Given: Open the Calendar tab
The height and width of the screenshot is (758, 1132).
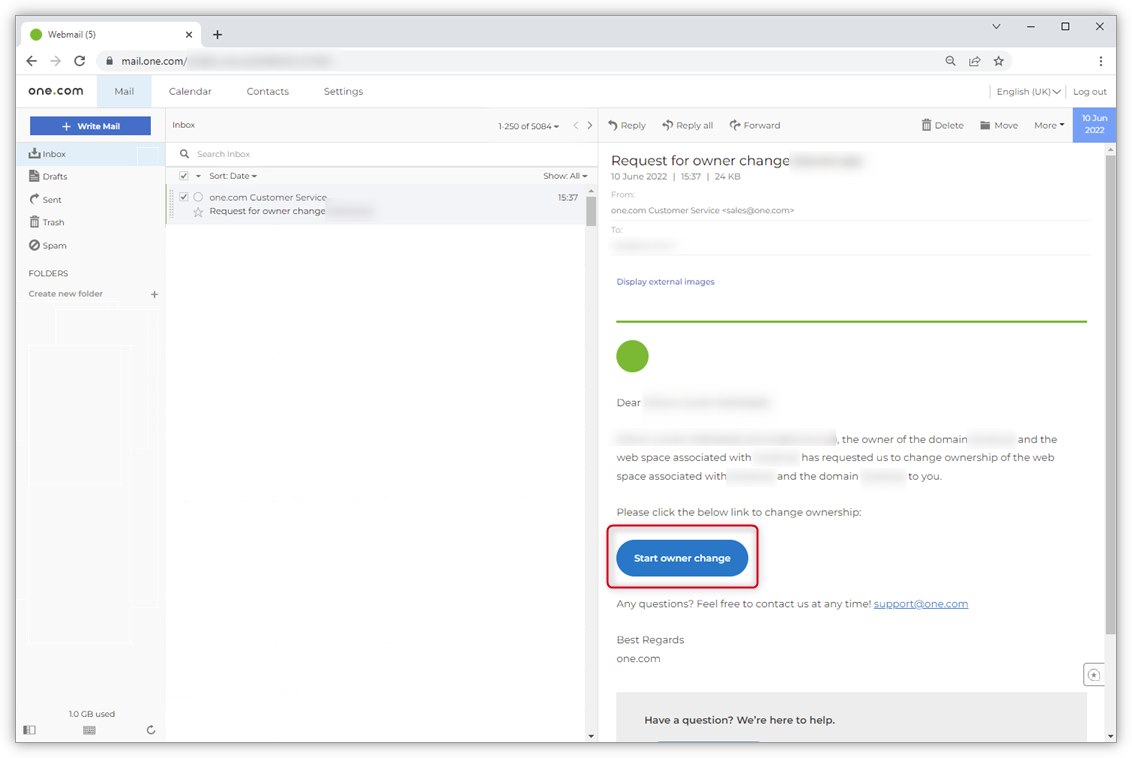Looking at the screenshot, I should point(190,91).
